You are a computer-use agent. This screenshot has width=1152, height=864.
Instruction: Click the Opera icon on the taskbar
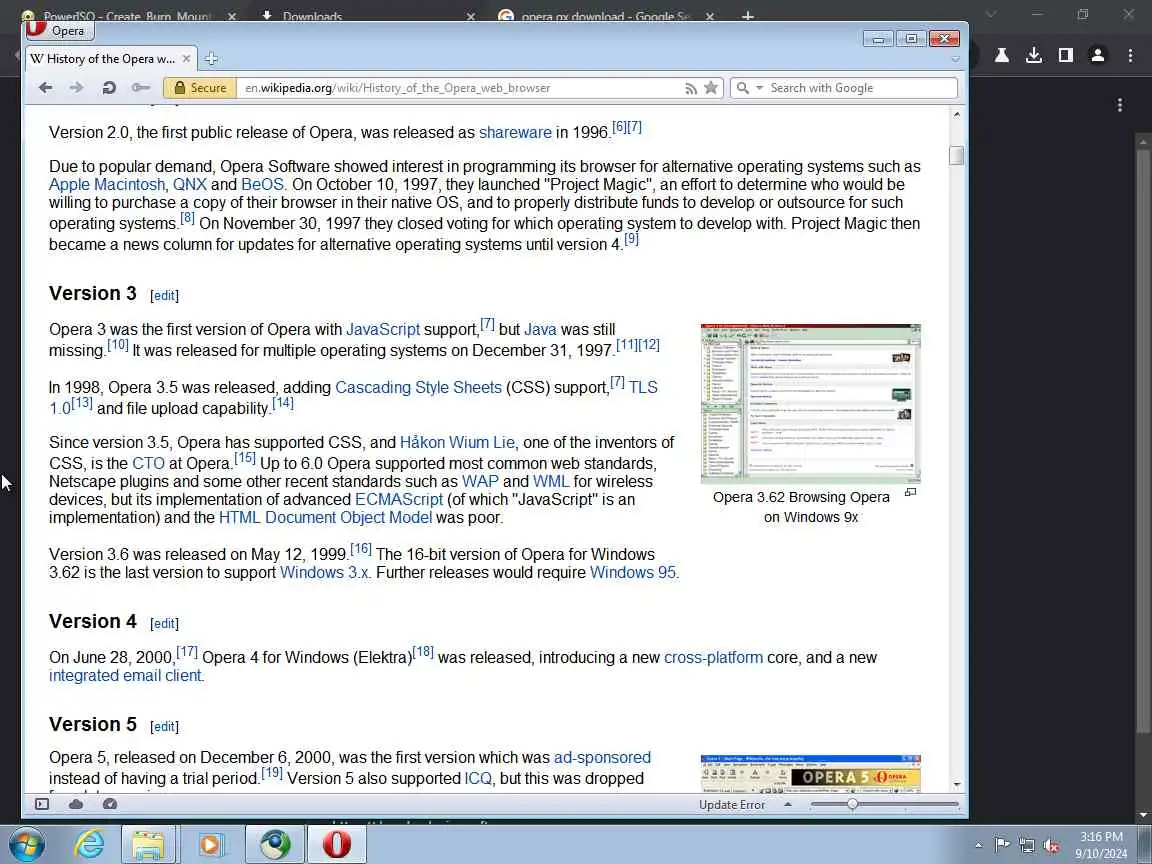tap(336, 844)
